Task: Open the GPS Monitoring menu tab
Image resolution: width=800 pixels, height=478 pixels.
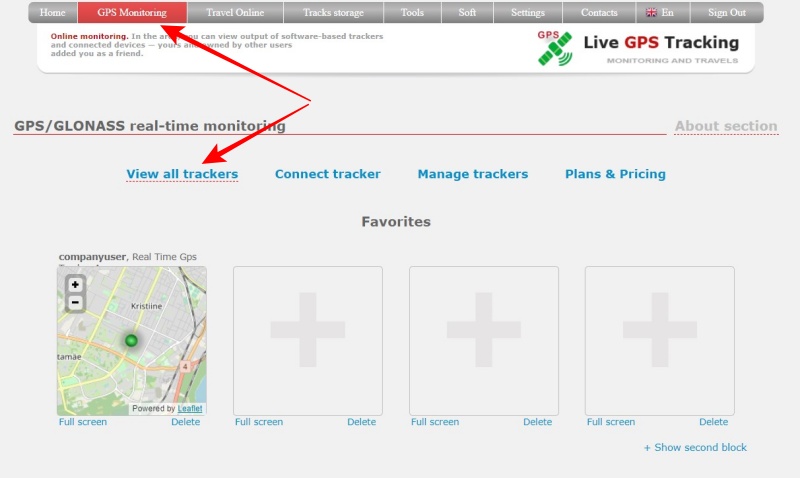Action: pyautogui.click(x=132, y=13)
